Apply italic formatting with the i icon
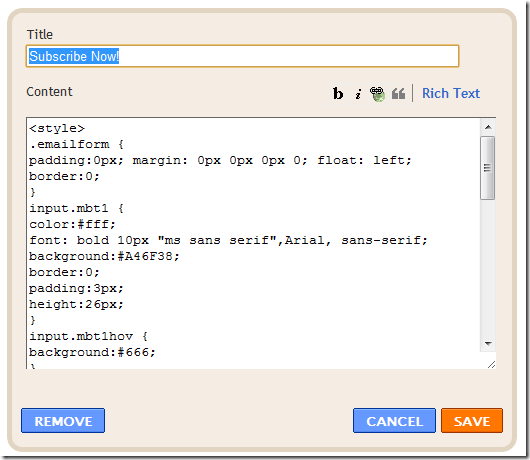 click(x=358, y=94)
